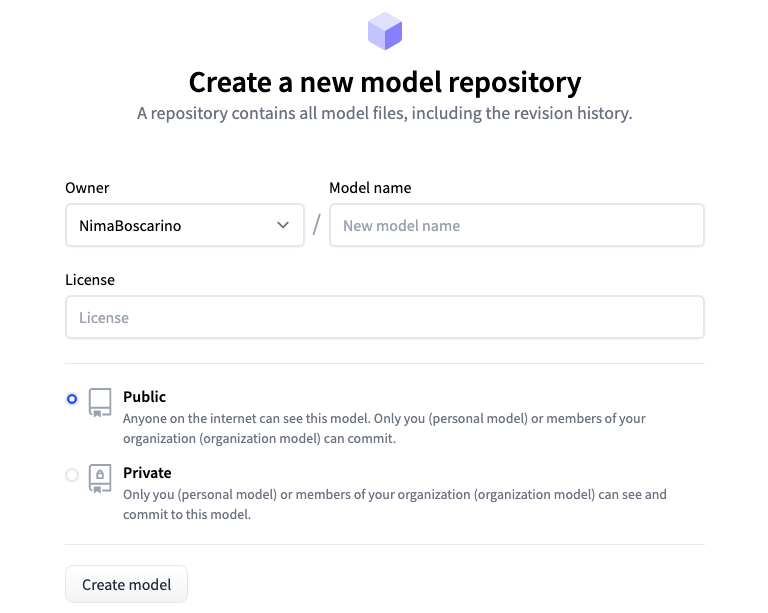The width and height of the screenshot is (768, 613).
Task: Select the Private radio button
Action: pyautogui.click(x=72, y=475)
